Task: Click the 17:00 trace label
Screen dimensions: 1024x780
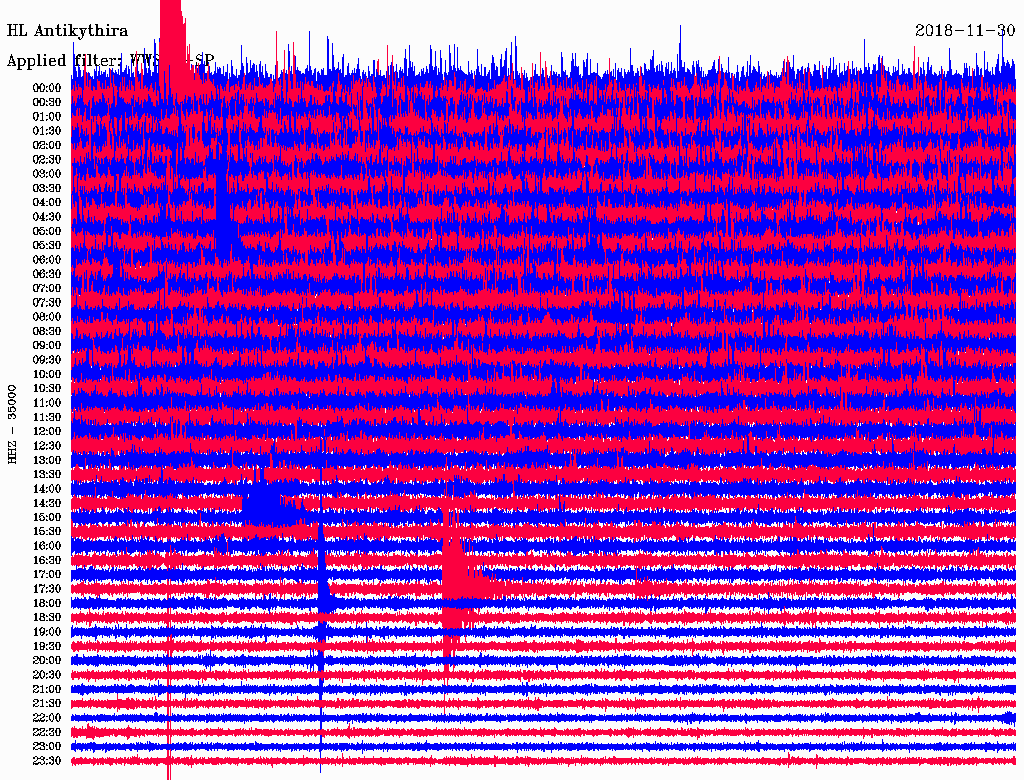Action: pos(47,574)
